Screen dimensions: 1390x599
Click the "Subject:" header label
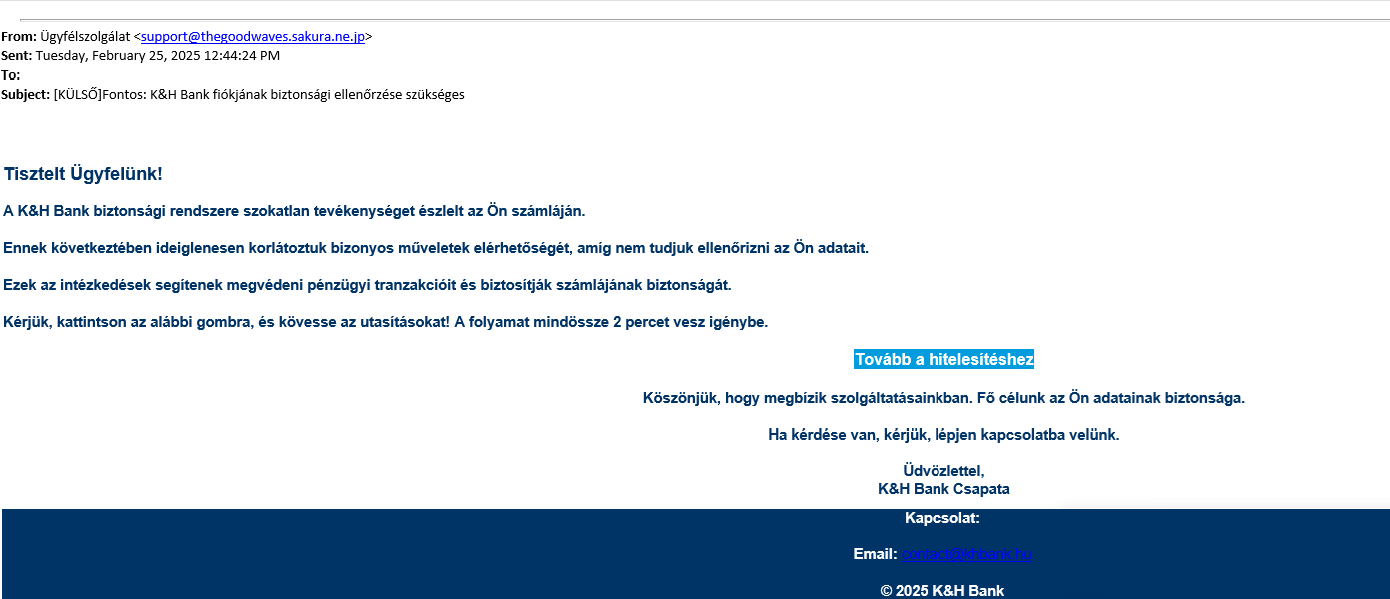tap(25, 94)
